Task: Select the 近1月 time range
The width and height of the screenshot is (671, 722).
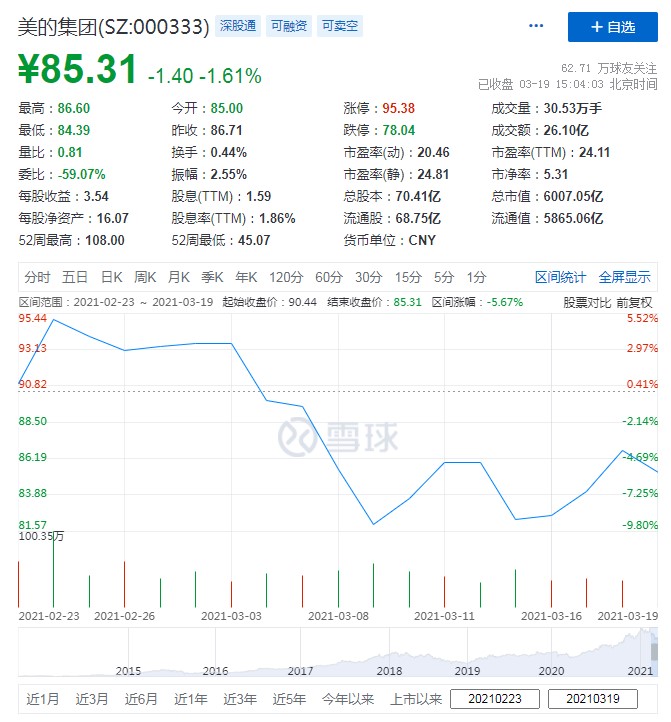Action: tap(43, 699)
